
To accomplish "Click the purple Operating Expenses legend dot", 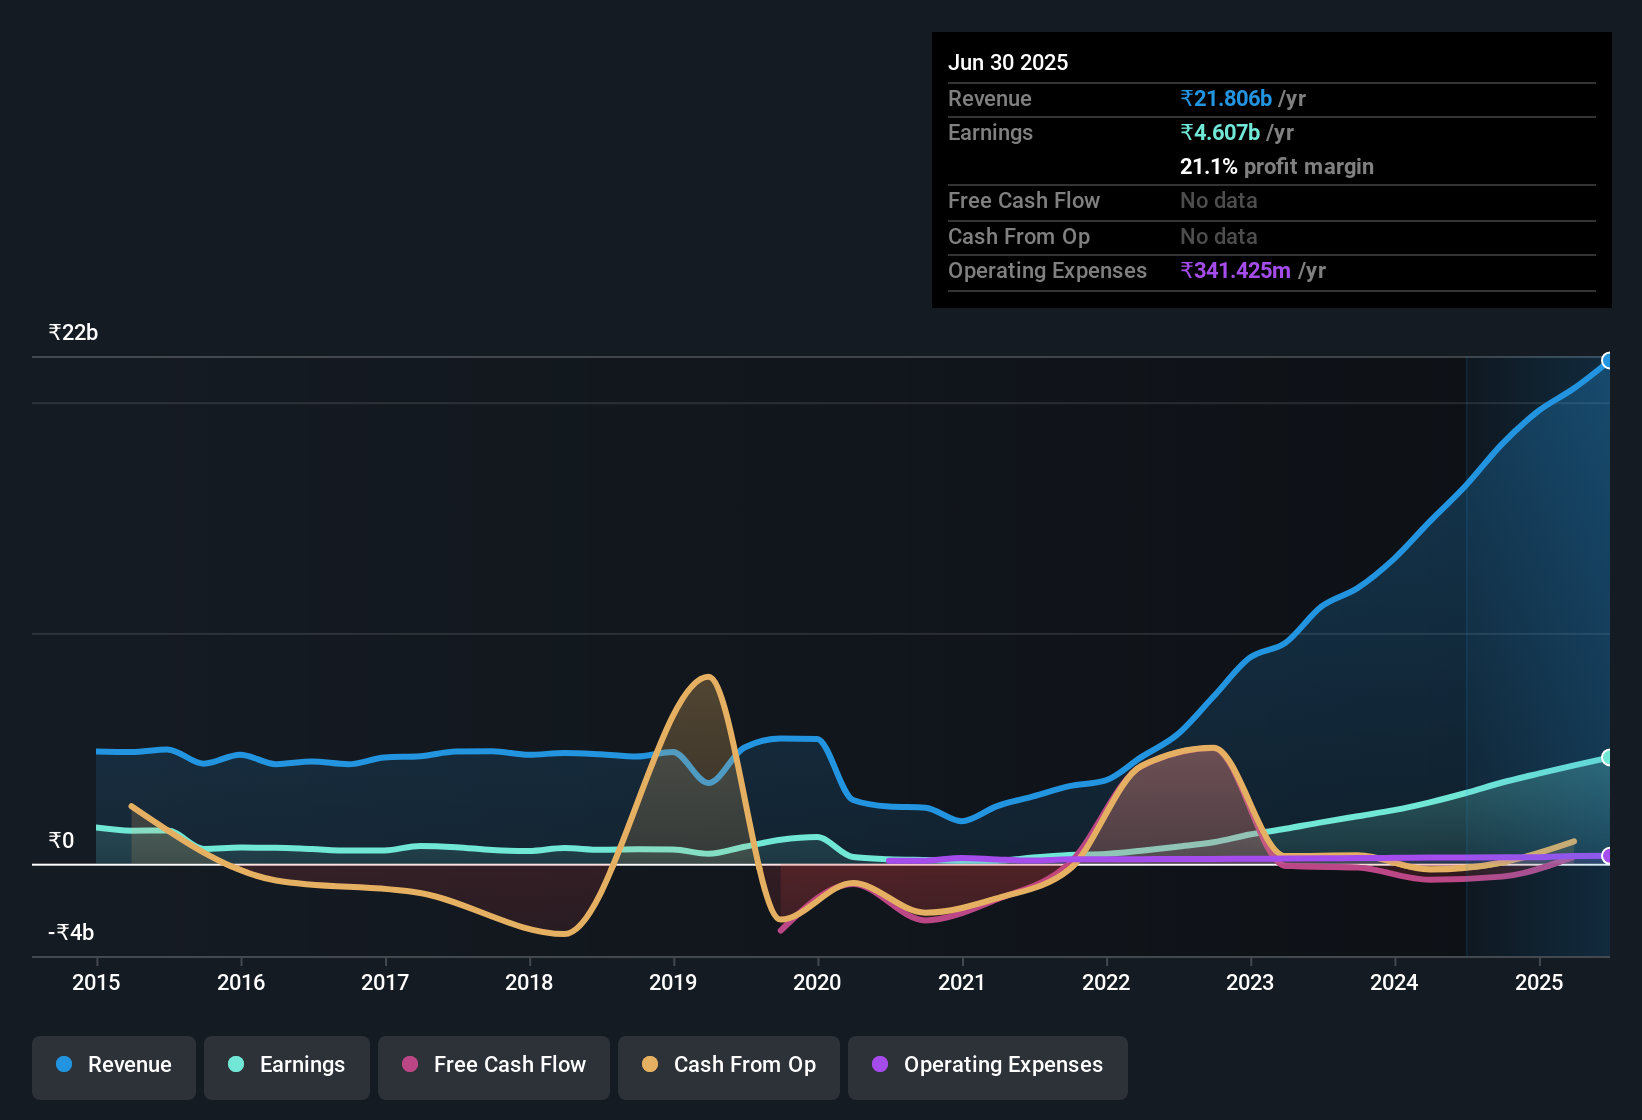I will click(x=879, y=1065).
